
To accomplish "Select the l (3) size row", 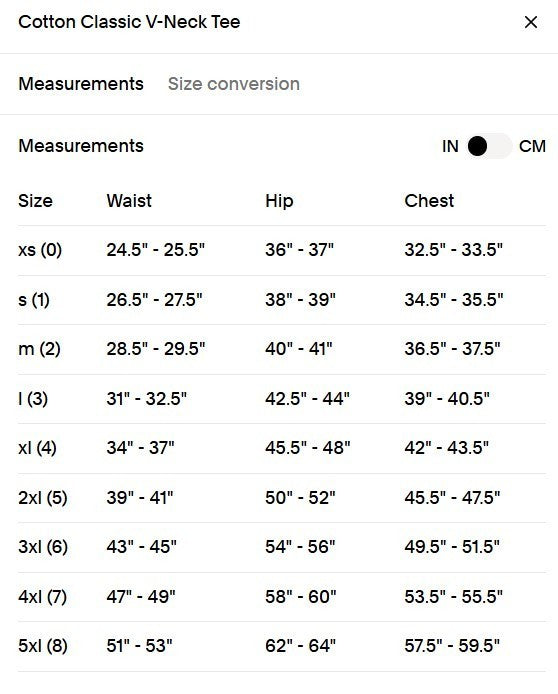I will point(282,399).
